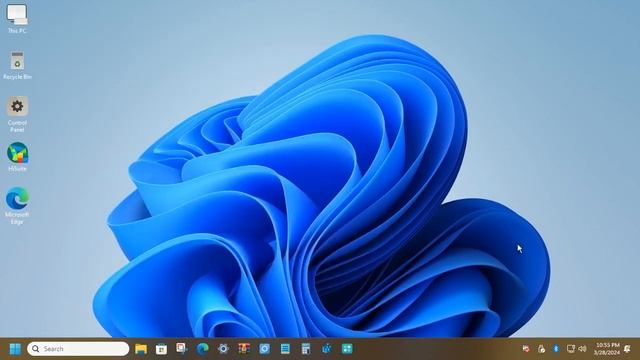
Task: Open network status tray icon
Action: click(570, 349)
